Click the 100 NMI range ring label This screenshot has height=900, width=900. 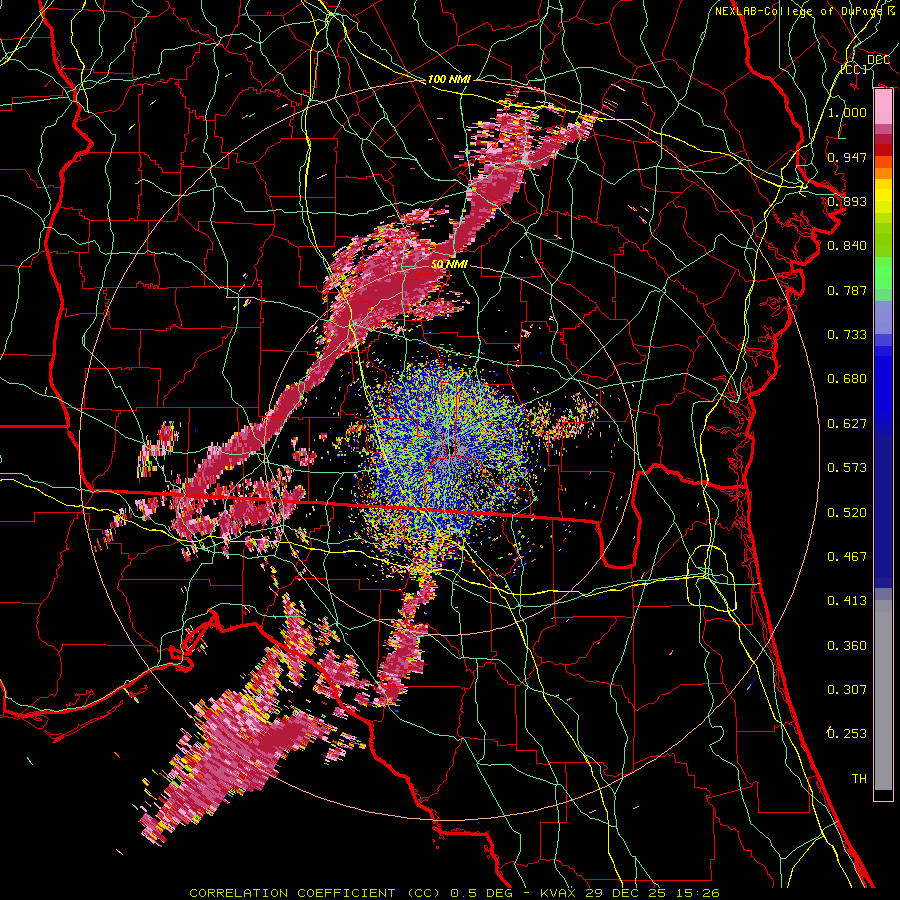[x=449, y=79]
